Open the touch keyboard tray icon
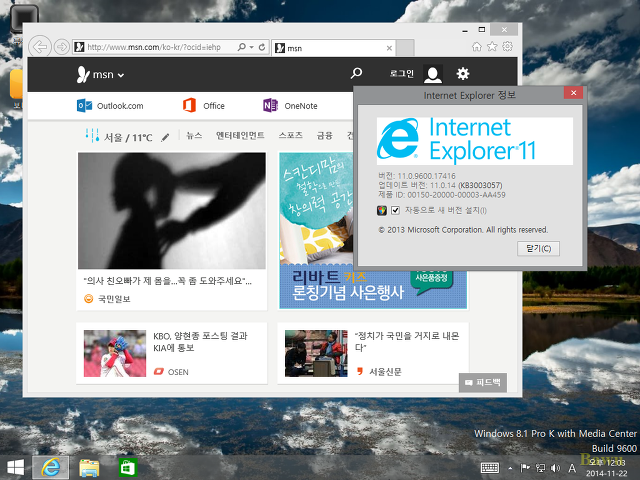Screen dimensions: 640x480 pyautogui.click(x=490, y=468)
